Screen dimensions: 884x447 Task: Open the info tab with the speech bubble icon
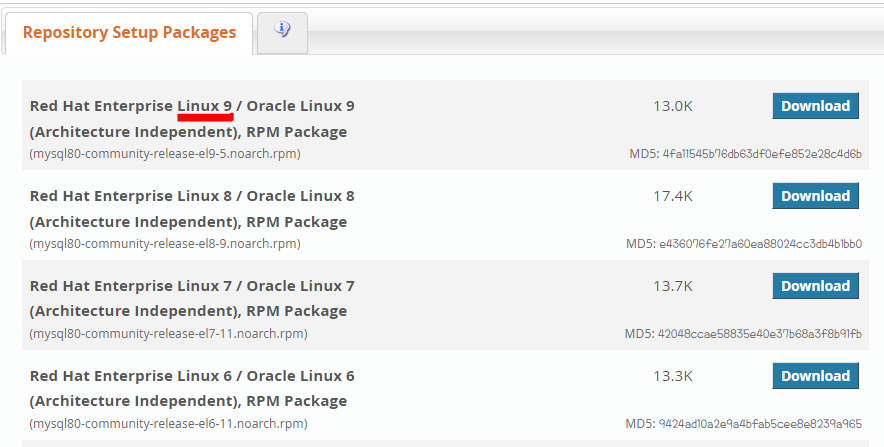tap(282, 33)
